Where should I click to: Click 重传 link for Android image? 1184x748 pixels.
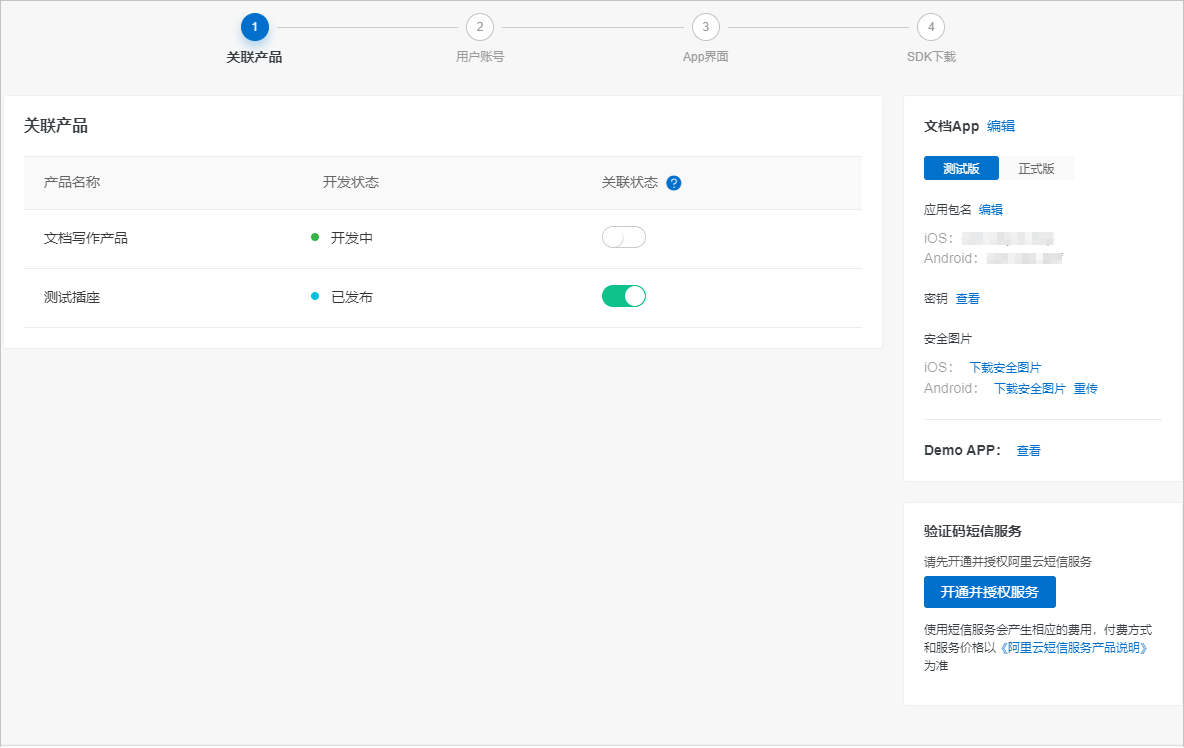point(1086,389)
